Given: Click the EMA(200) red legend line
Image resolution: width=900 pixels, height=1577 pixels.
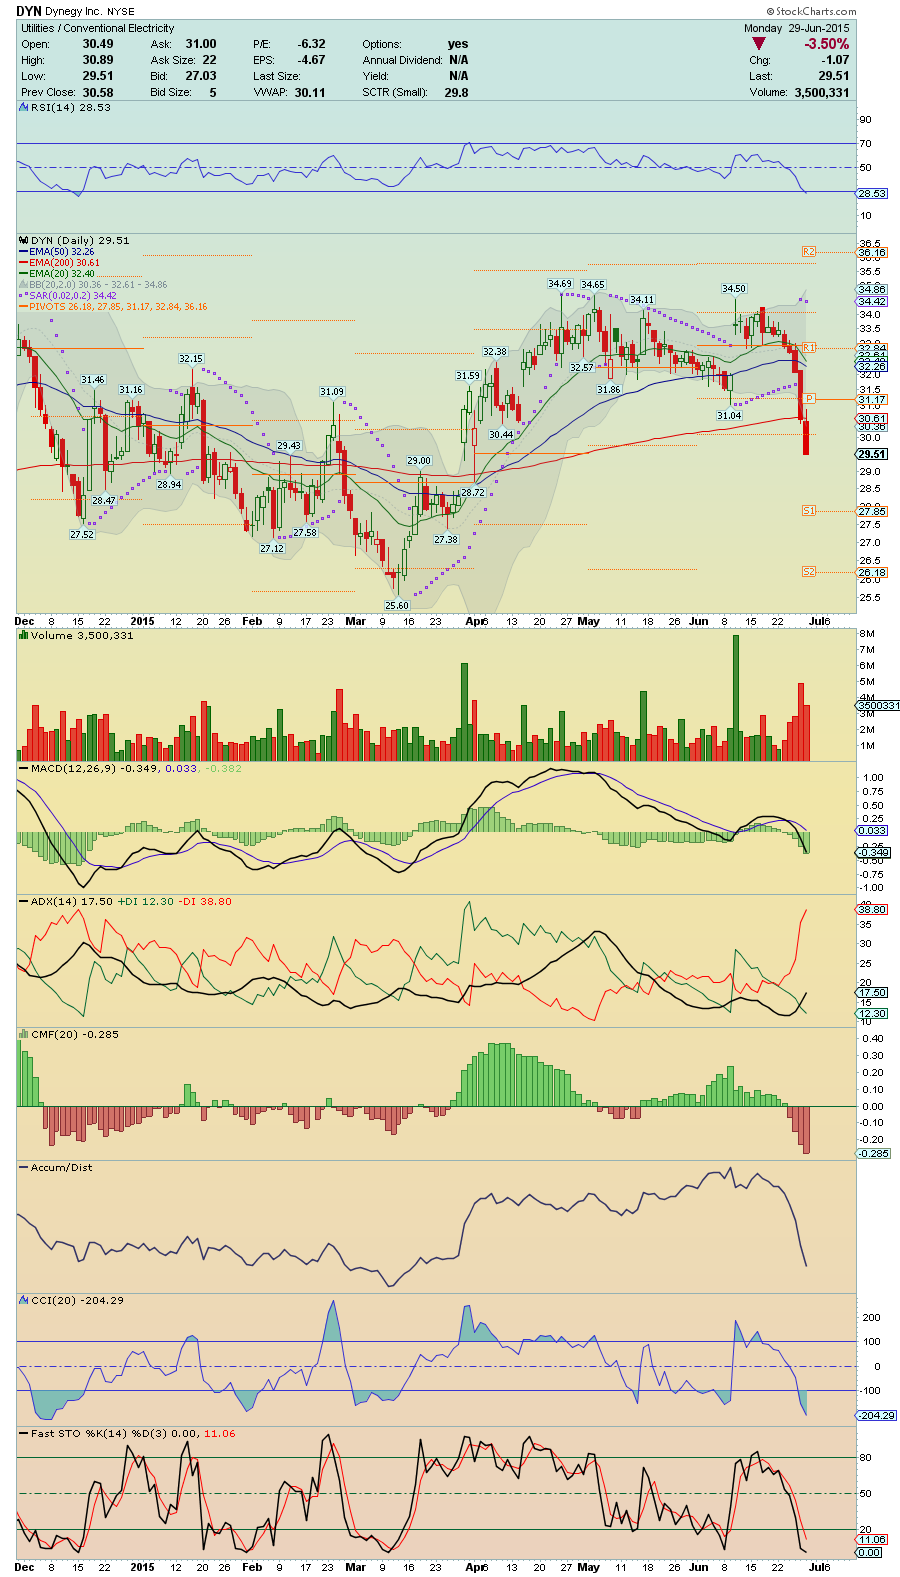Looking at the screenshot, I should [x=23, y=263].
